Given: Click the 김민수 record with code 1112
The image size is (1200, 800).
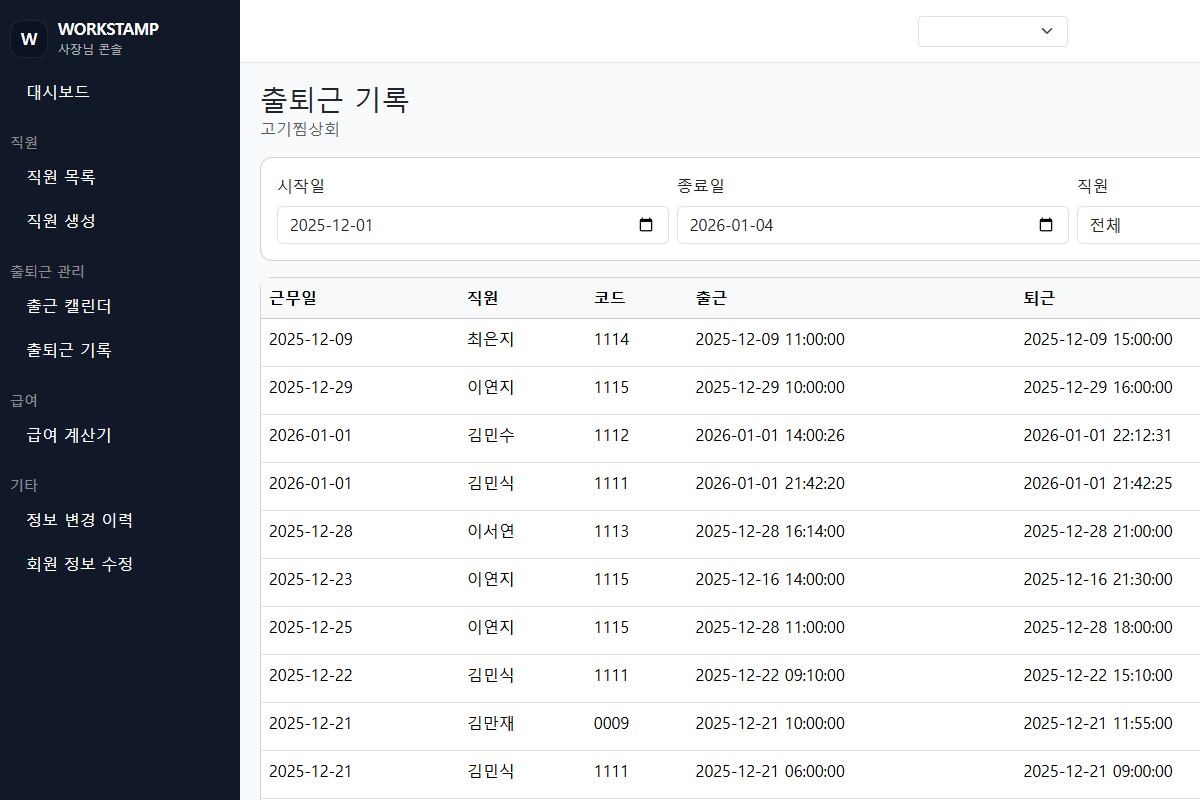Looking at the screenshot, I should [490, 435].
